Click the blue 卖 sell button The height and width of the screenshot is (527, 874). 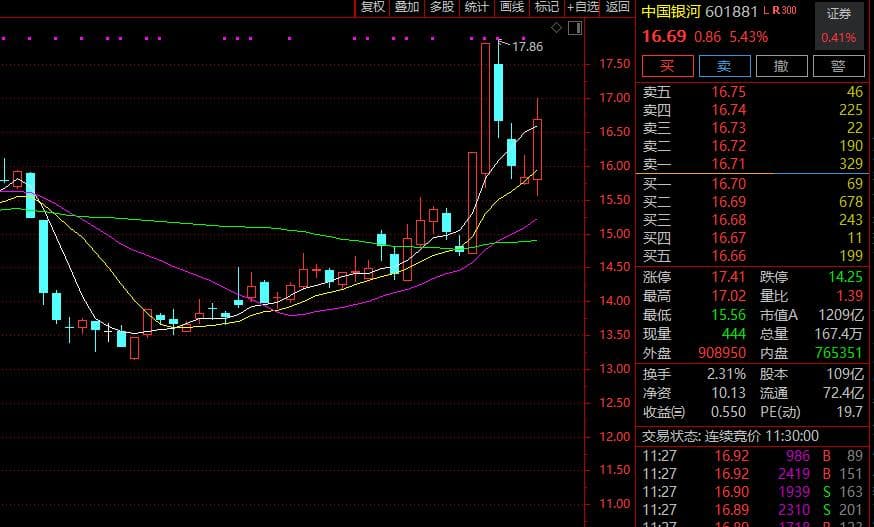pyautogui.click(x=725, y=66)
